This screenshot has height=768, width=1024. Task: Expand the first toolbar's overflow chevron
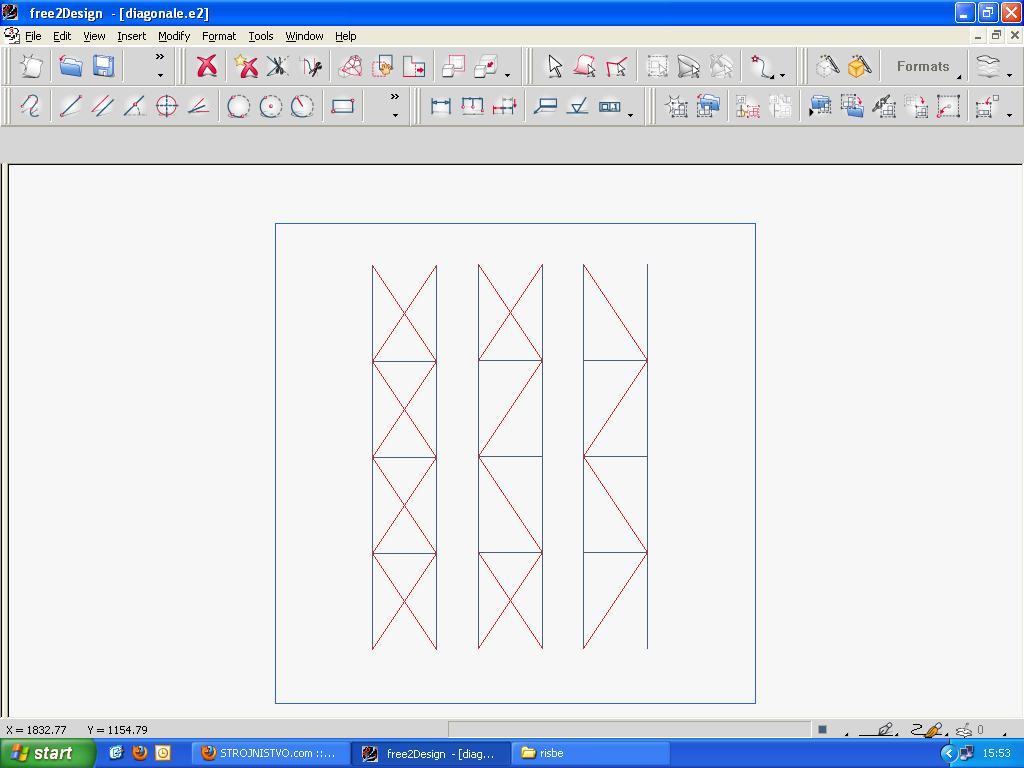pos(160,57)
